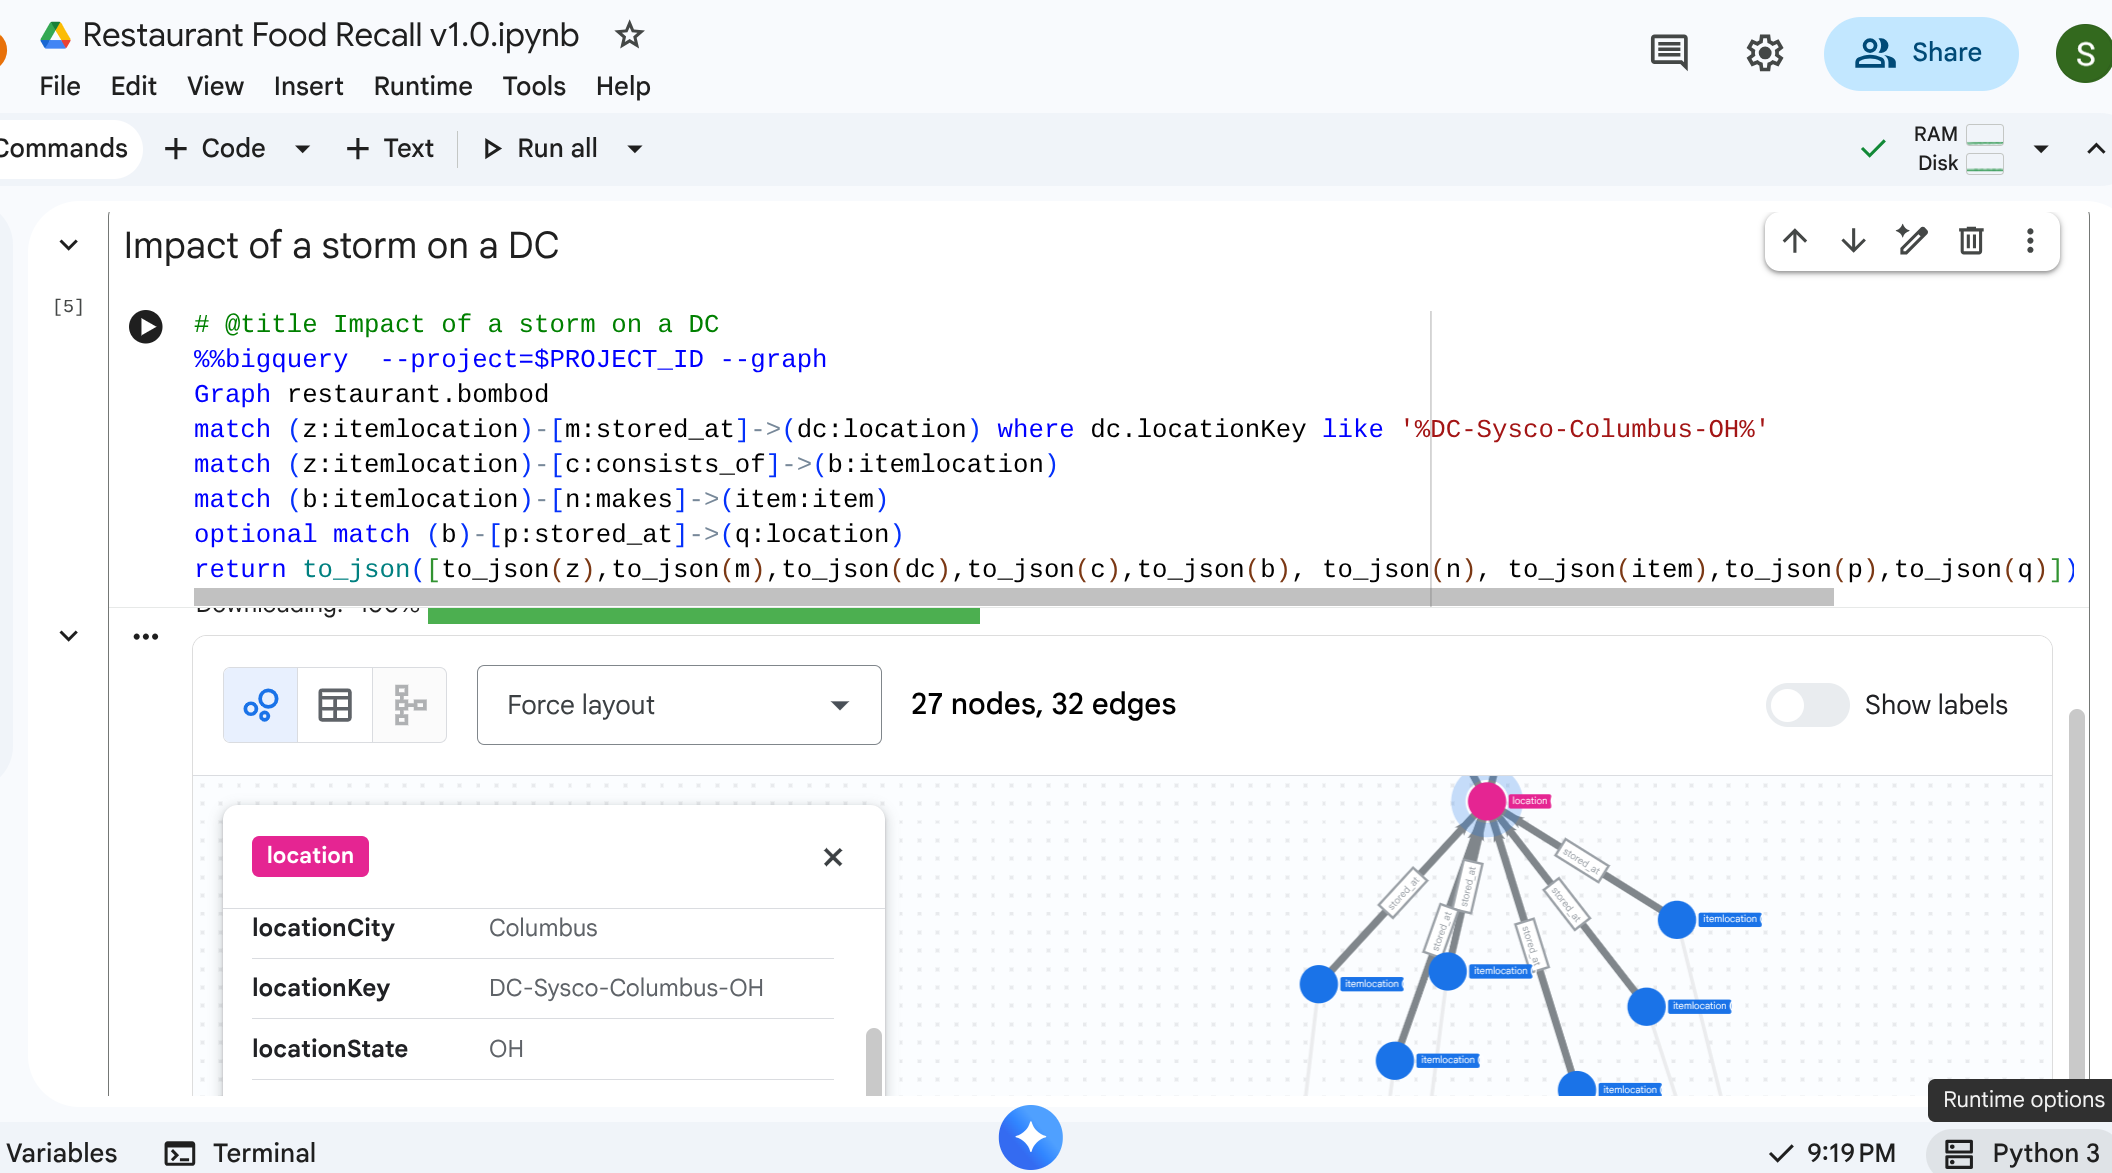Viewport: 2112px width, 1173px height.
Task: Move cell up with arrow icon
Action: [1795, 241]
